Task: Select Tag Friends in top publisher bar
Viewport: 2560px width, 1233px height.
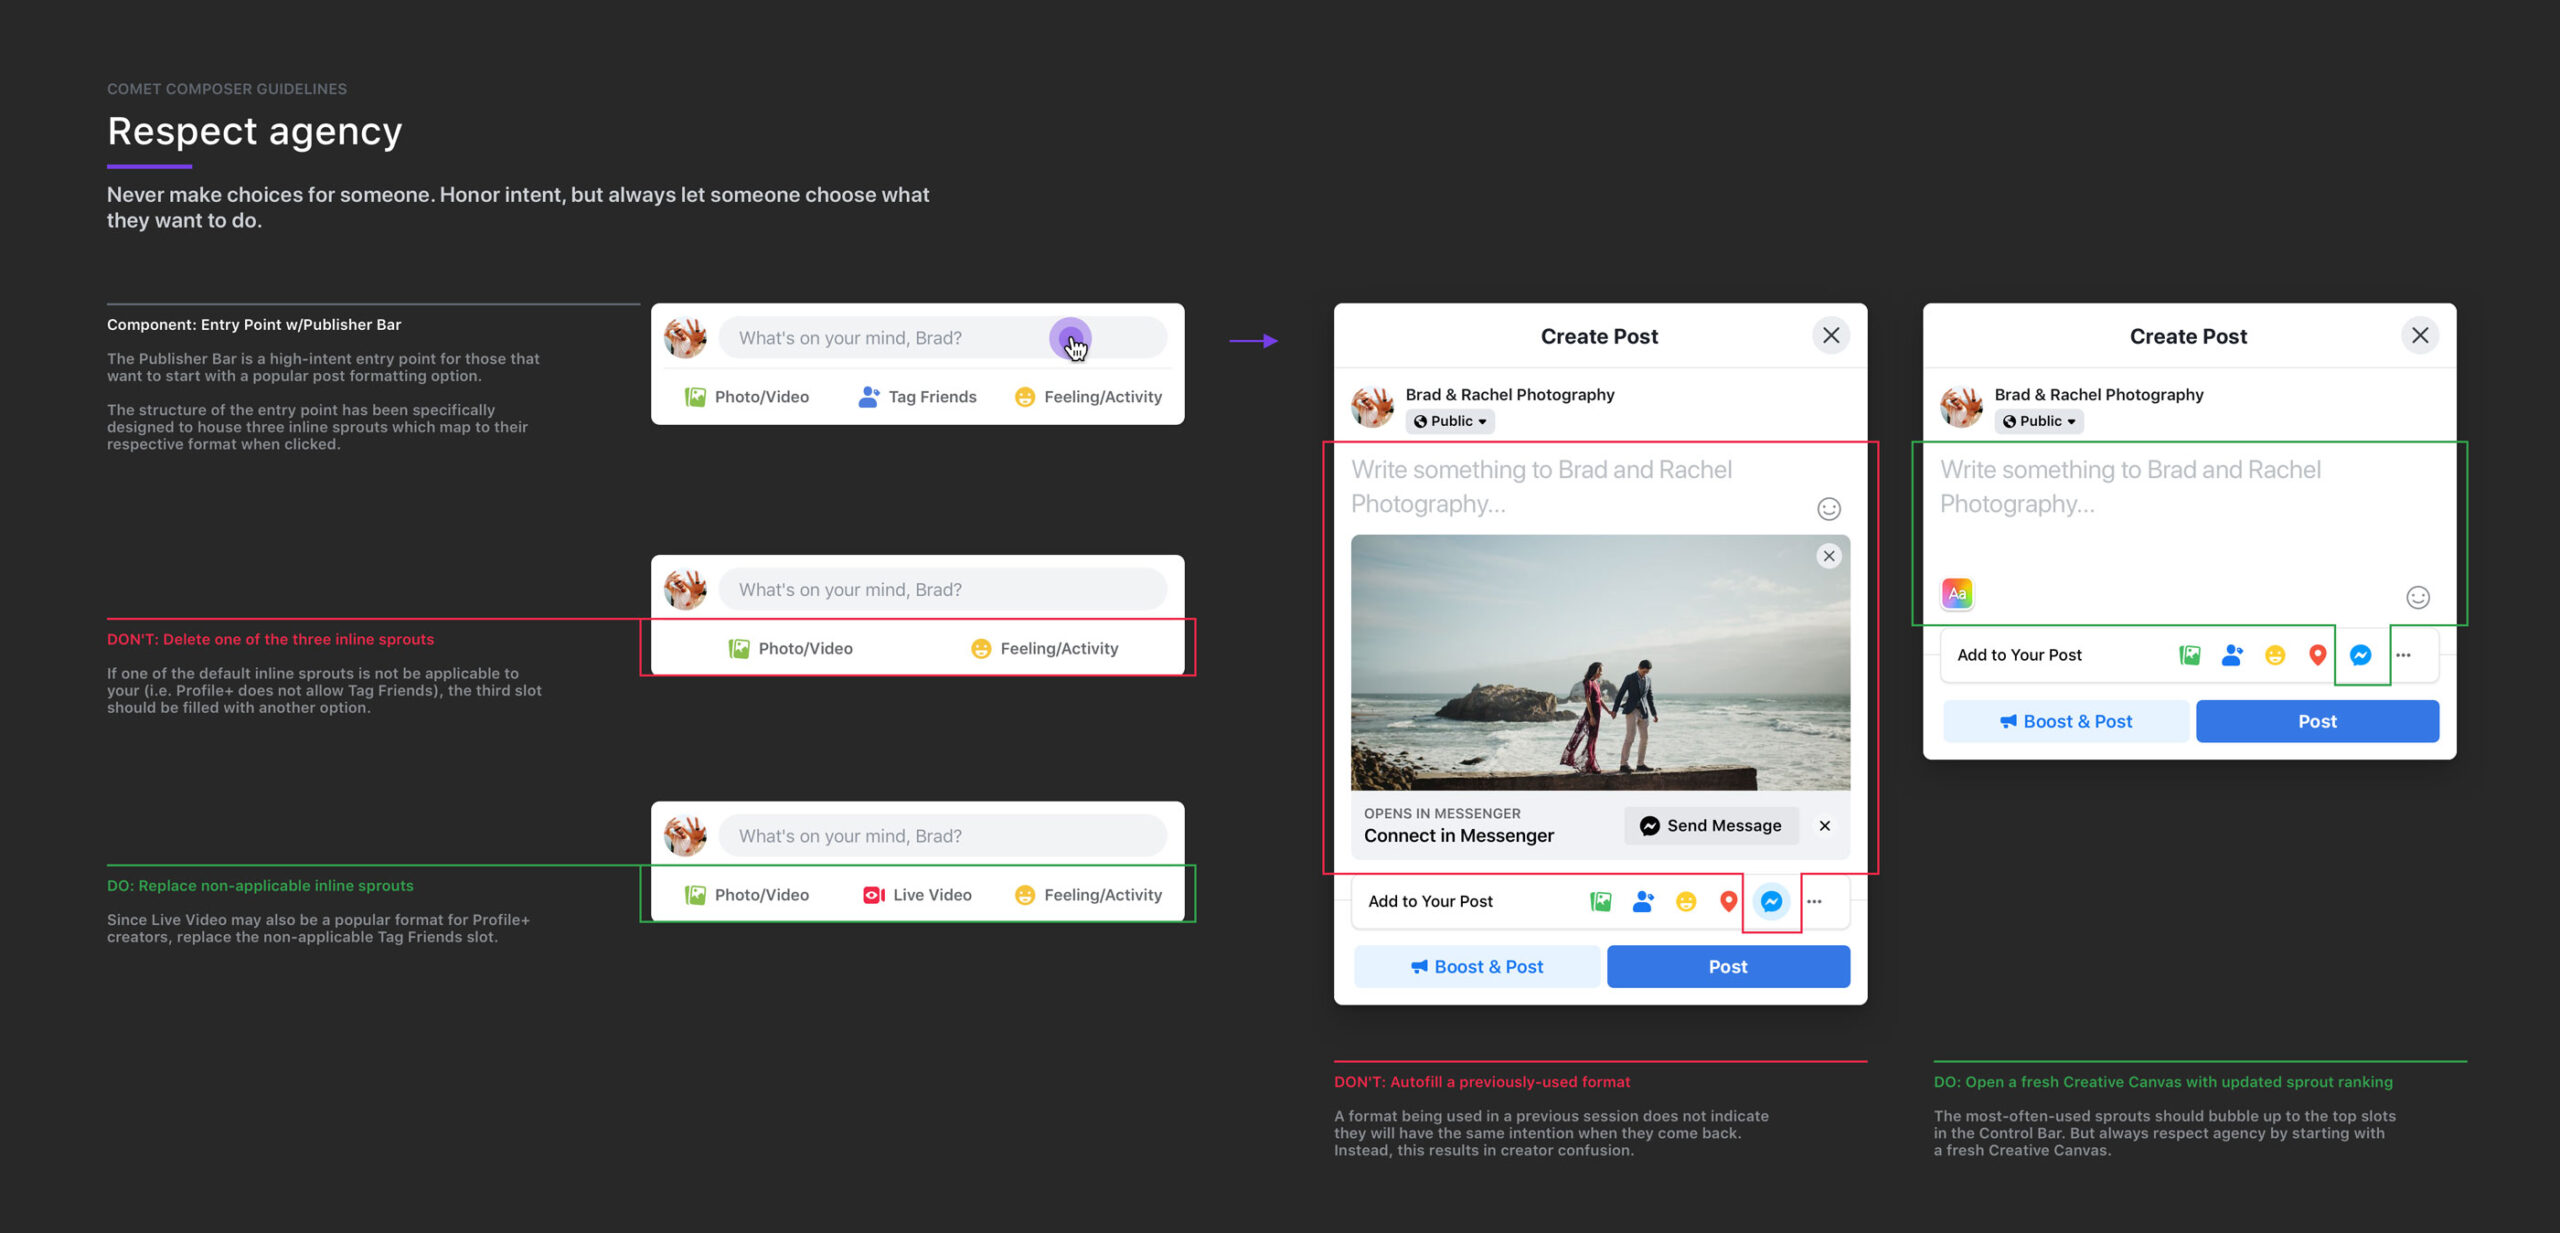Action: [917, 397]
